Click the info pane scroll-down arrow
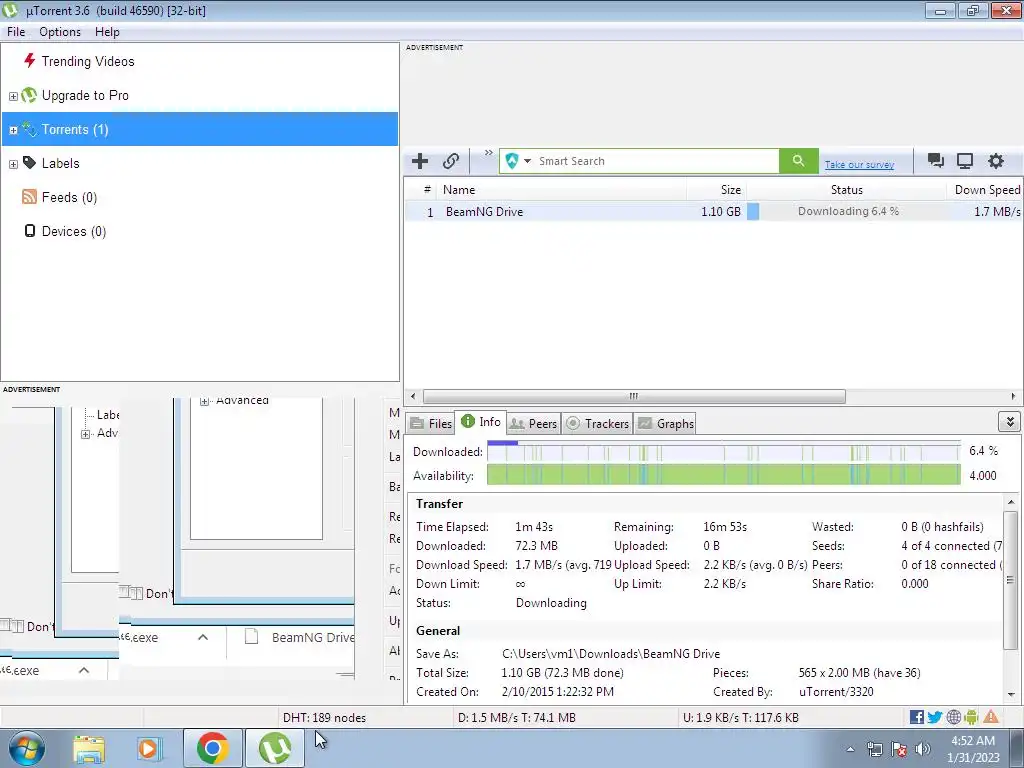This screenshot has width=1024, height=768. [1011, 694]
